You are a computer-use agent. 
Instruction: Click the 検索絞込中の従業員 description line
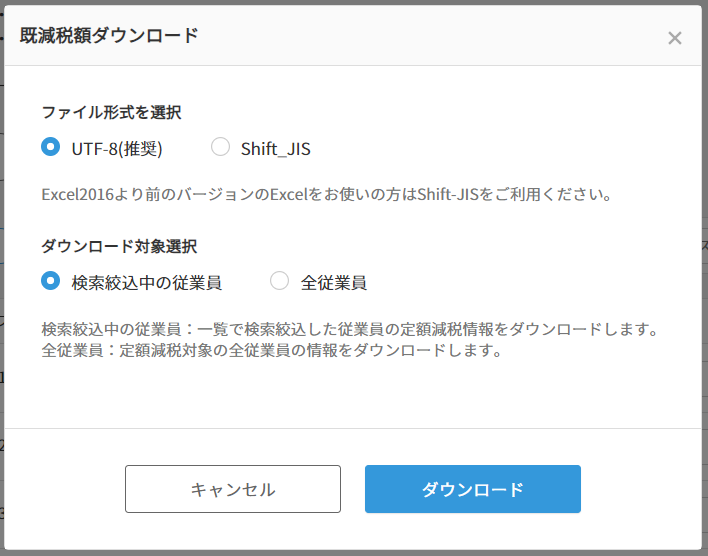coord(349,329)
